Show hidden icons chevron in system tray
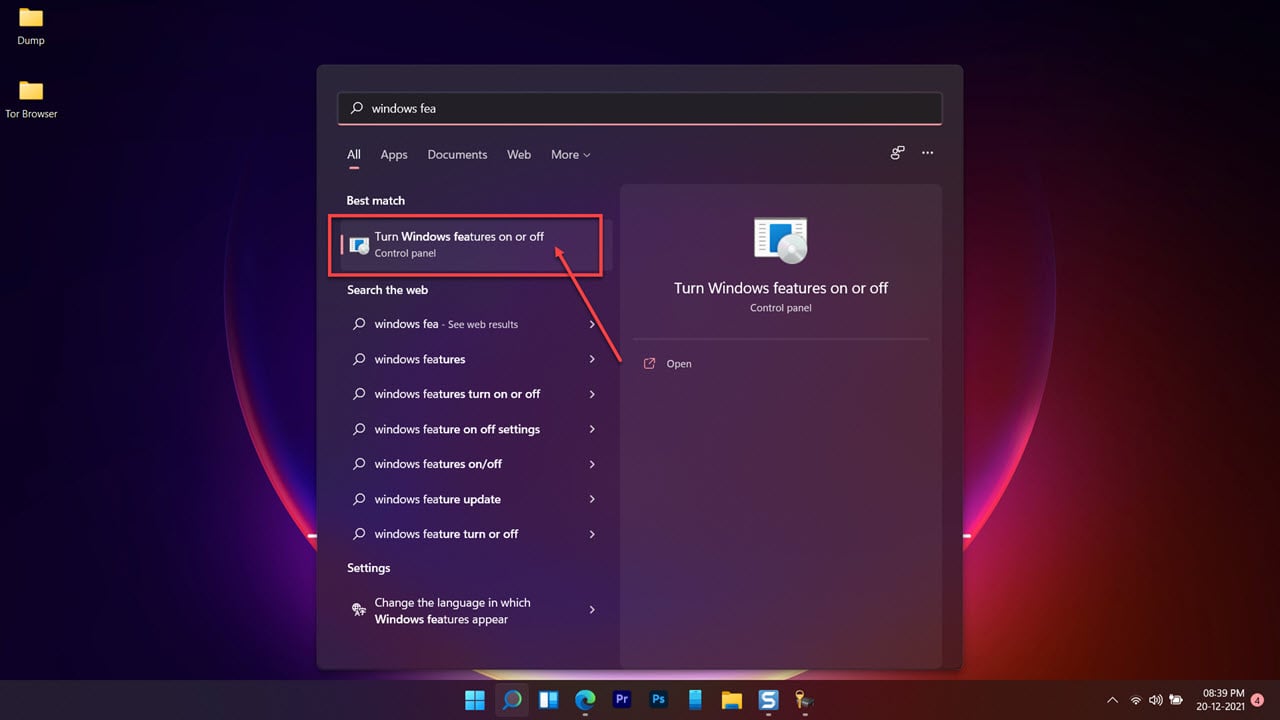The image size is (1280, 720). coord(1113,700)
